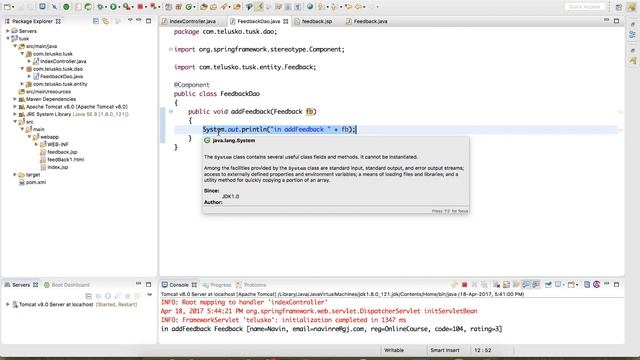Select the FeedbackDao.java editor tab
Image resolution: width=640 pixels, height=360 pixels.
(x=259, y=21)
